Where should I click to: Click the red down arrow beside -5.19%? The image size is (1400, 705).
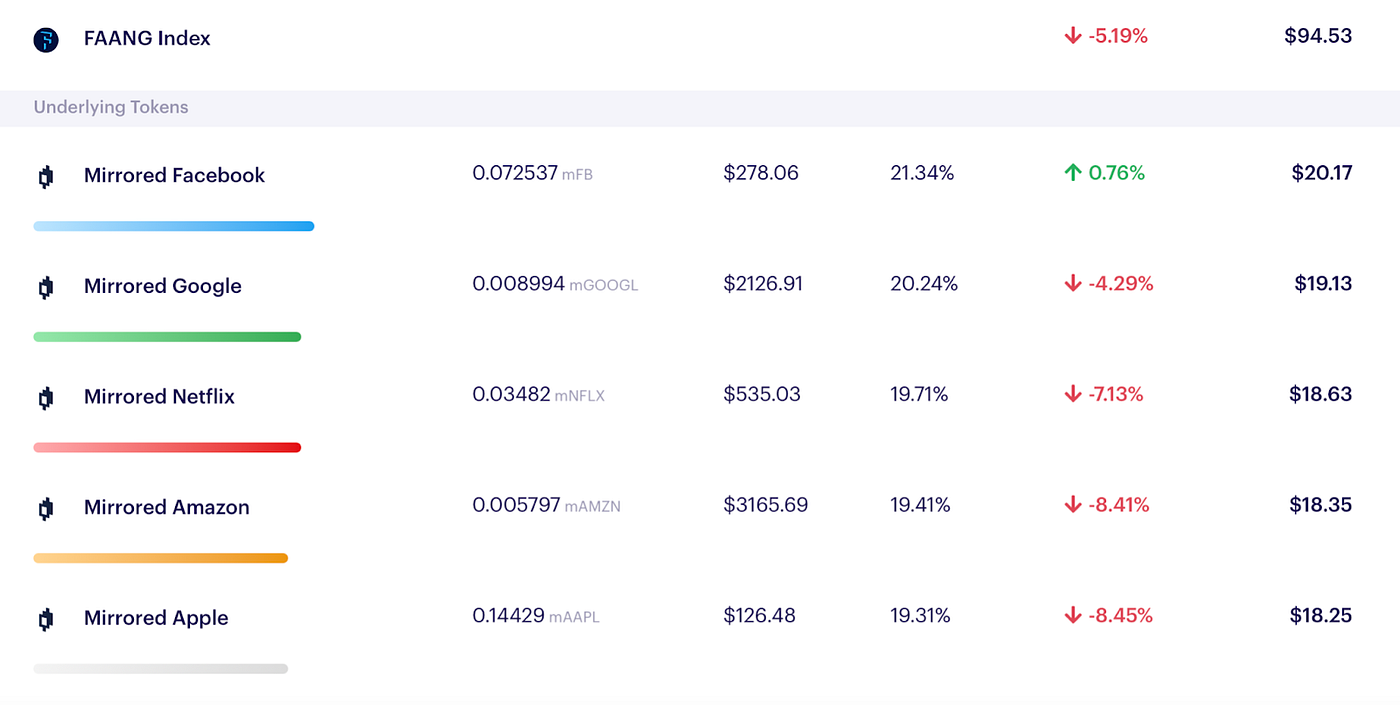(1073, 36)
